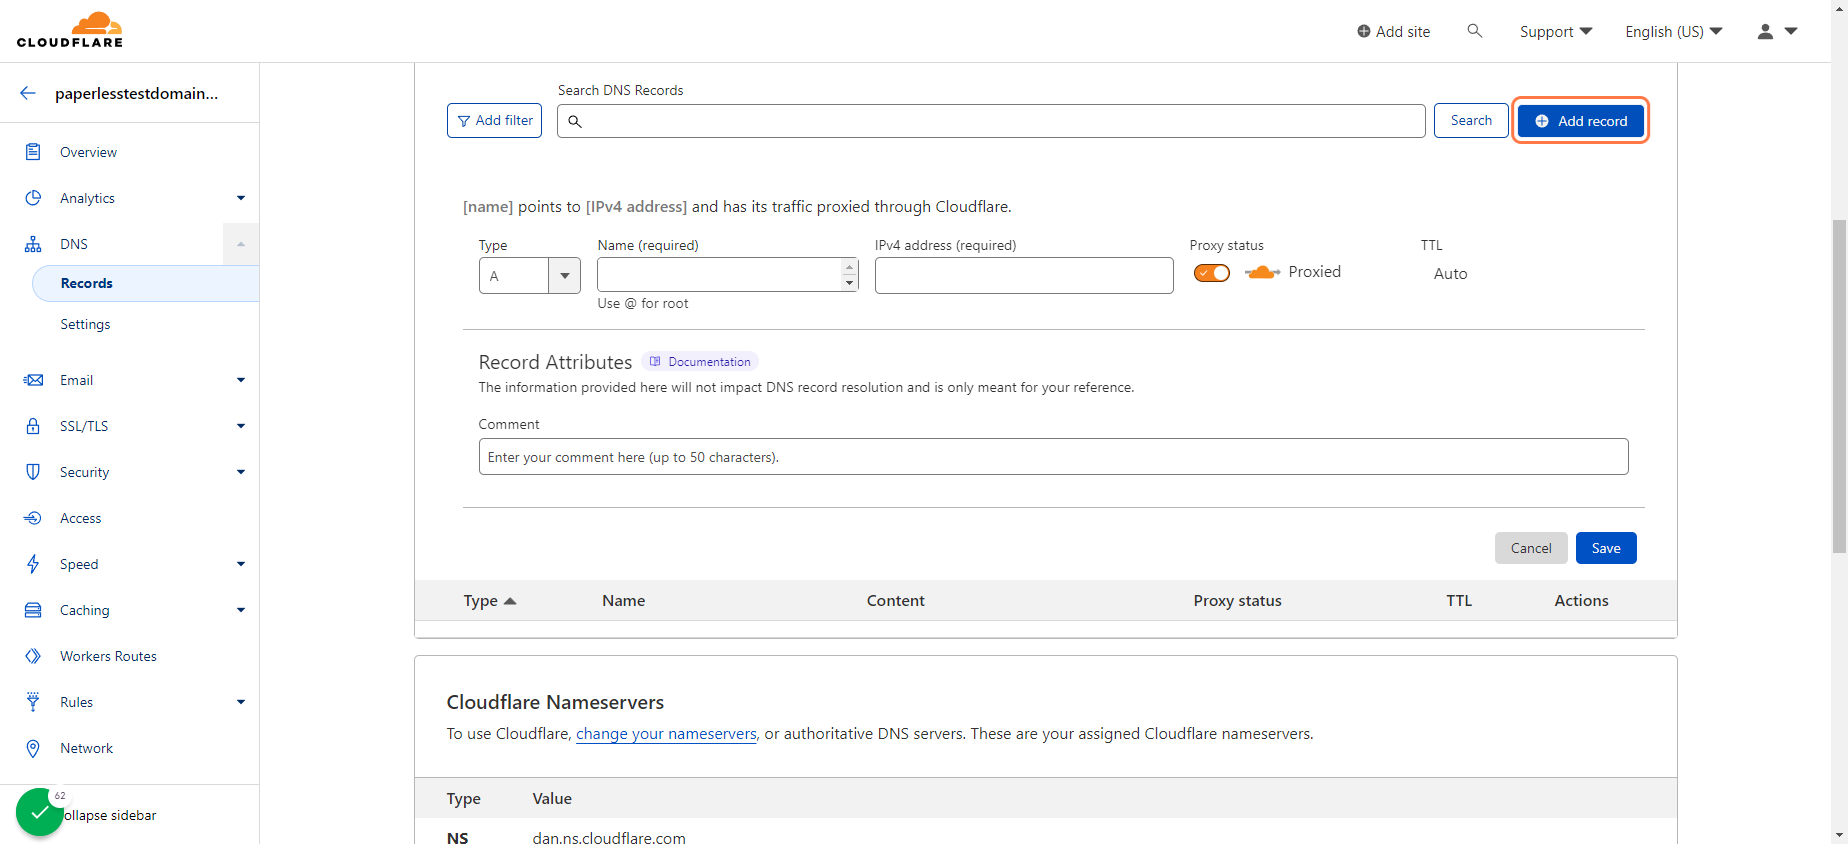The height and width of the screenshot is (844, 1848).
Task: Expand the SSL/TLS menu arrow
Action: point(241,426)
